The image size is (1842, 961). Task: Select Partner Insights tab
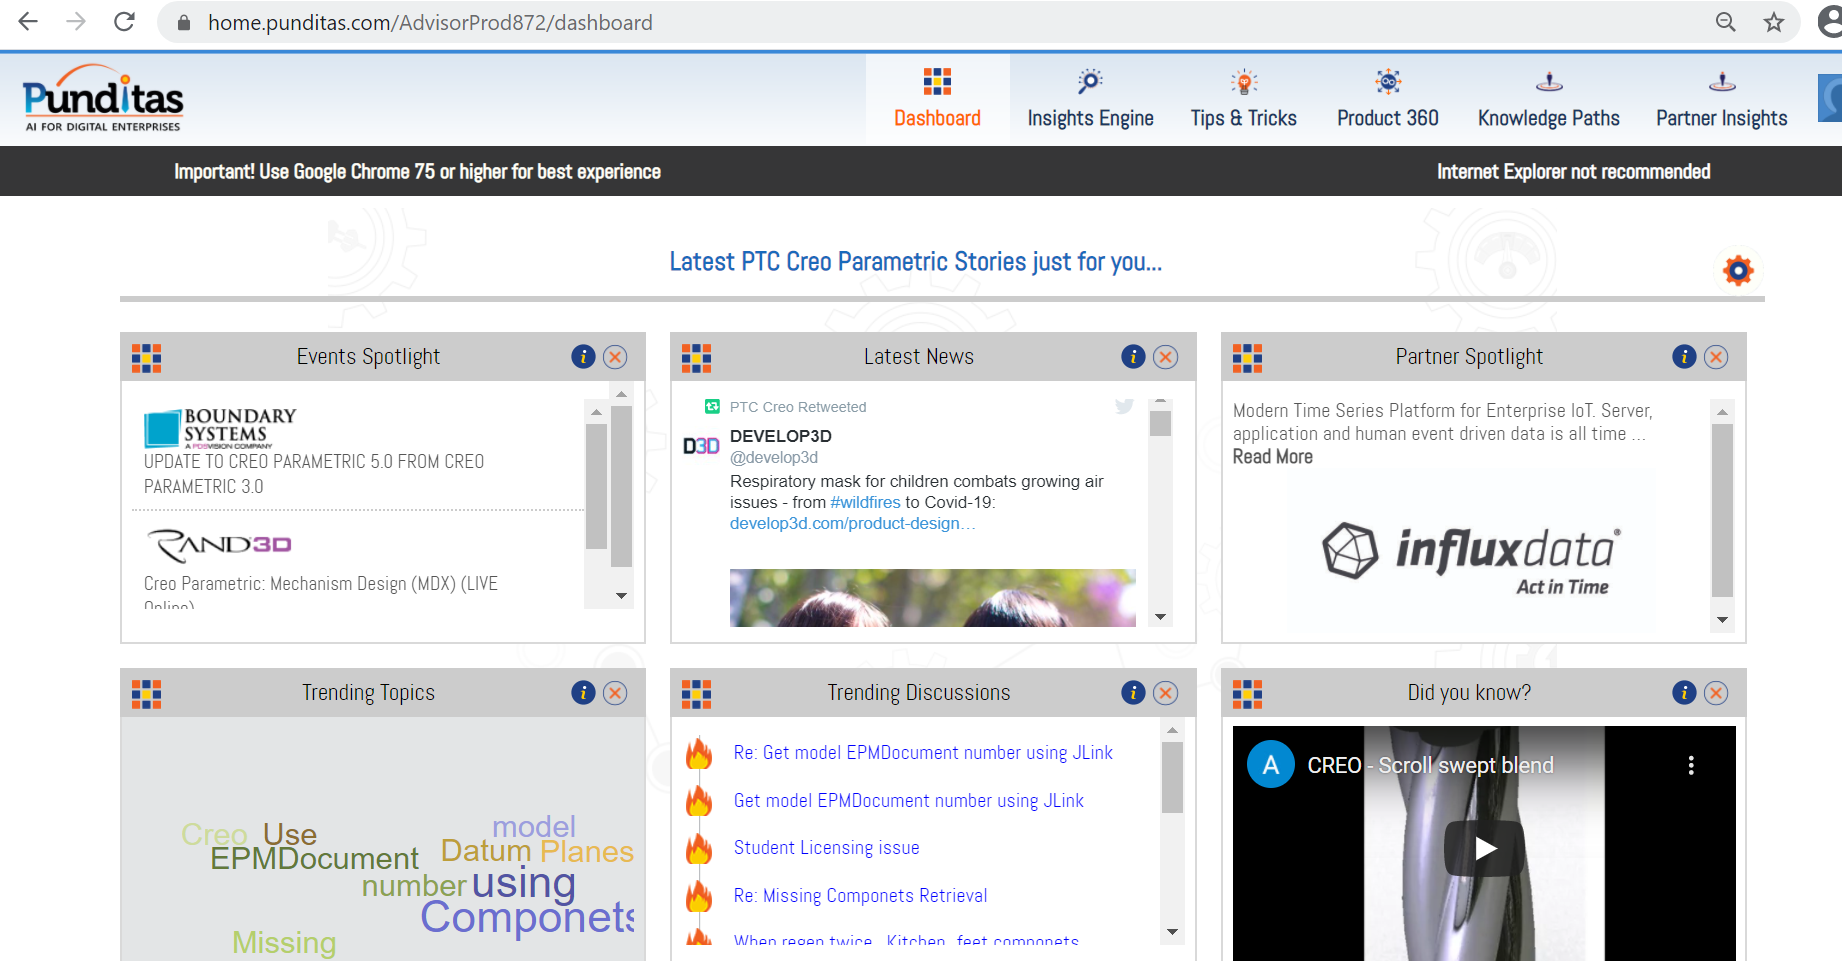pyautogui.click(x=1721, y=99)
